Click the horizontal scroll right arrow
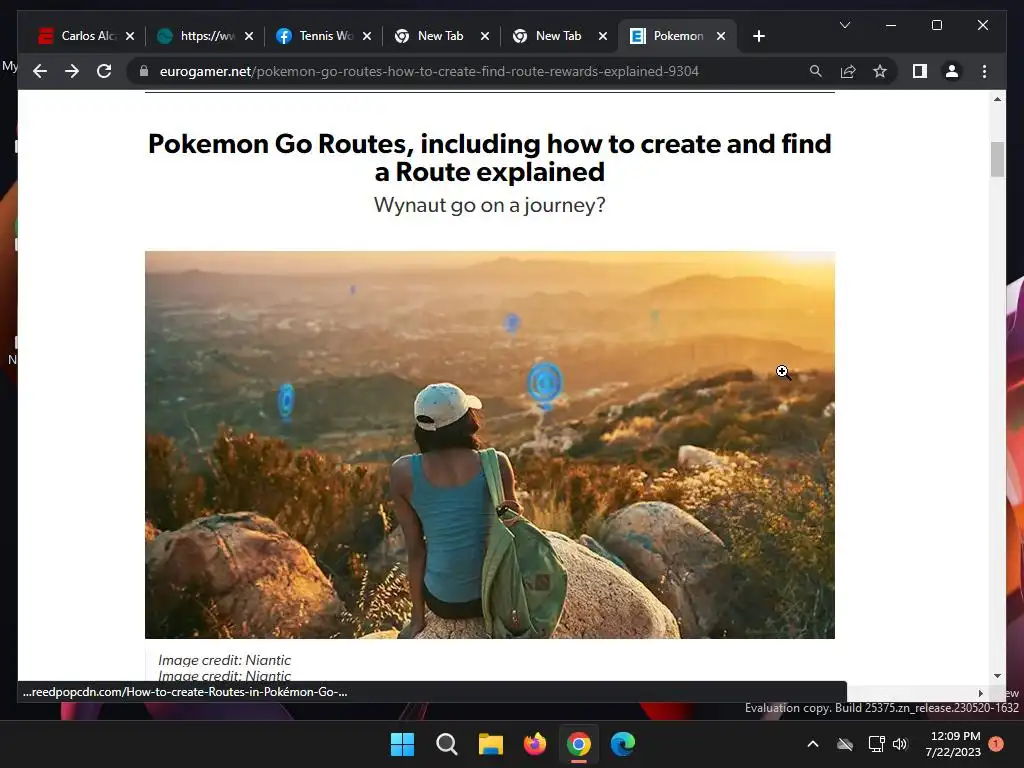This screenshot has height=768, width=1024. [980, 694]
